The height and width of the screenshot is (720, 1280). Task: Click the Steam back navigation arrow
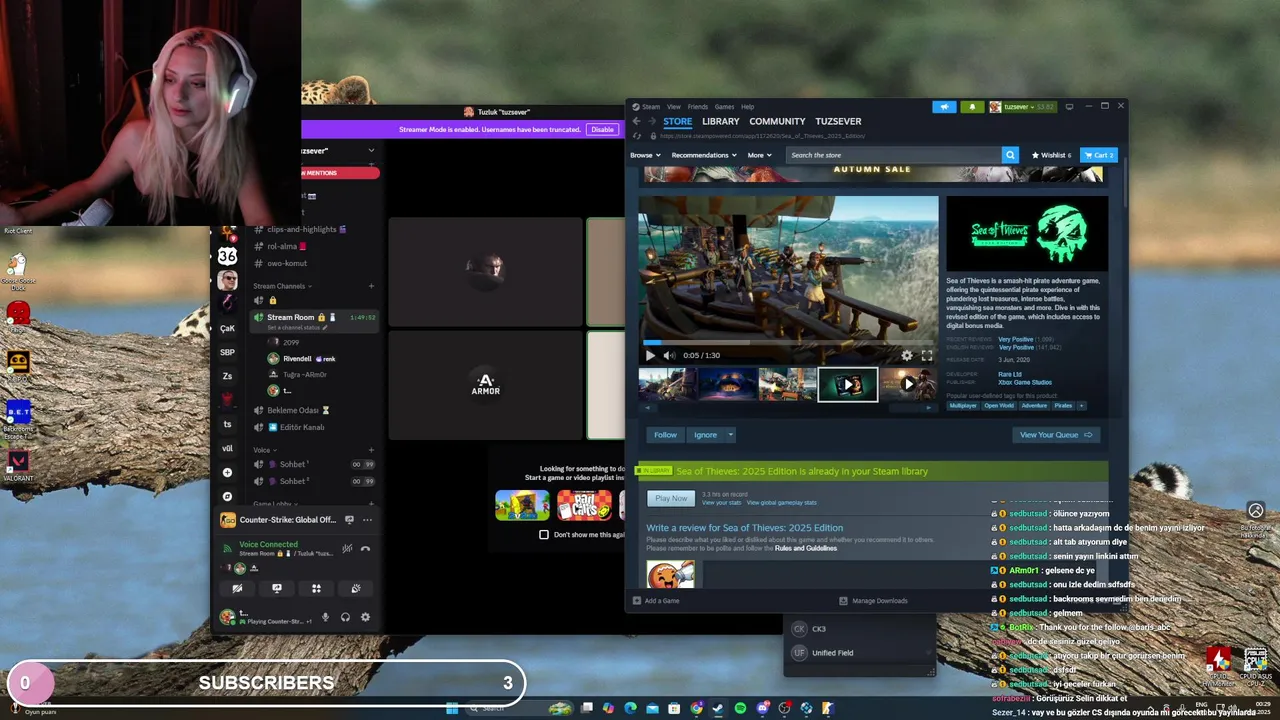coord(636,122)
